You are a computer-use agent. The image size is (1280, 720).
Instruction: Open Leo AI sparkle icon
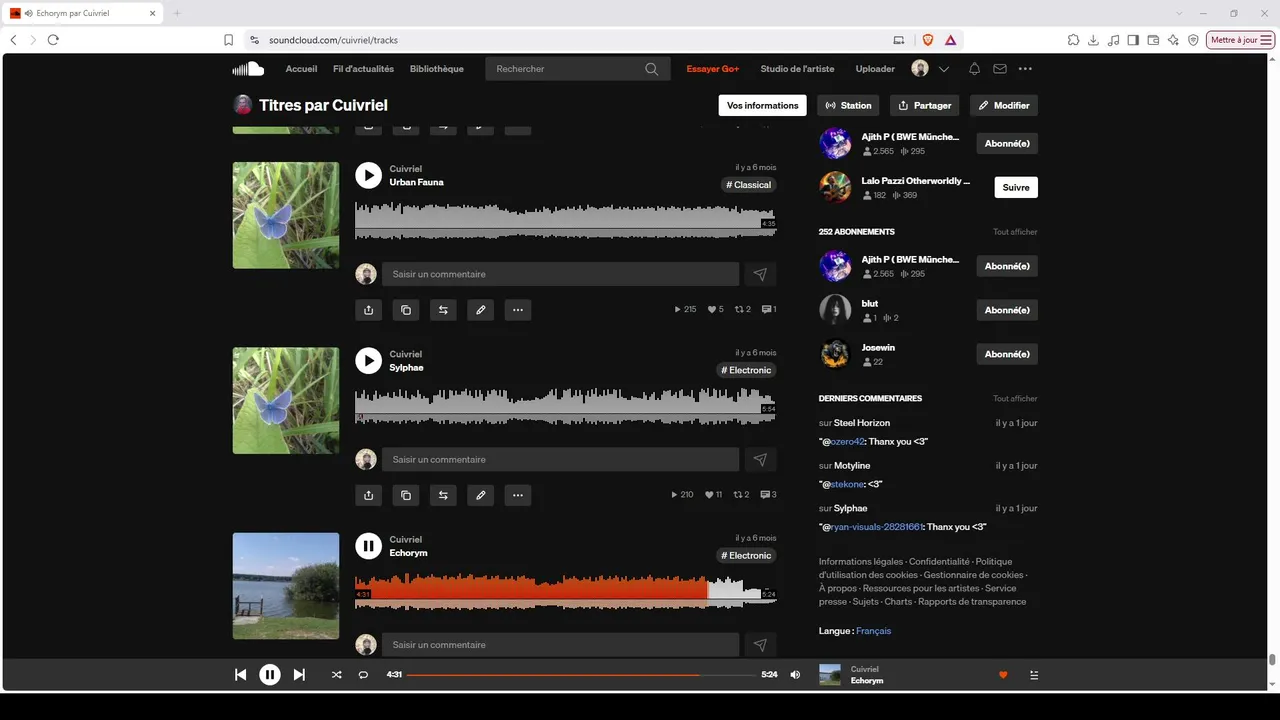(1173, 40)
